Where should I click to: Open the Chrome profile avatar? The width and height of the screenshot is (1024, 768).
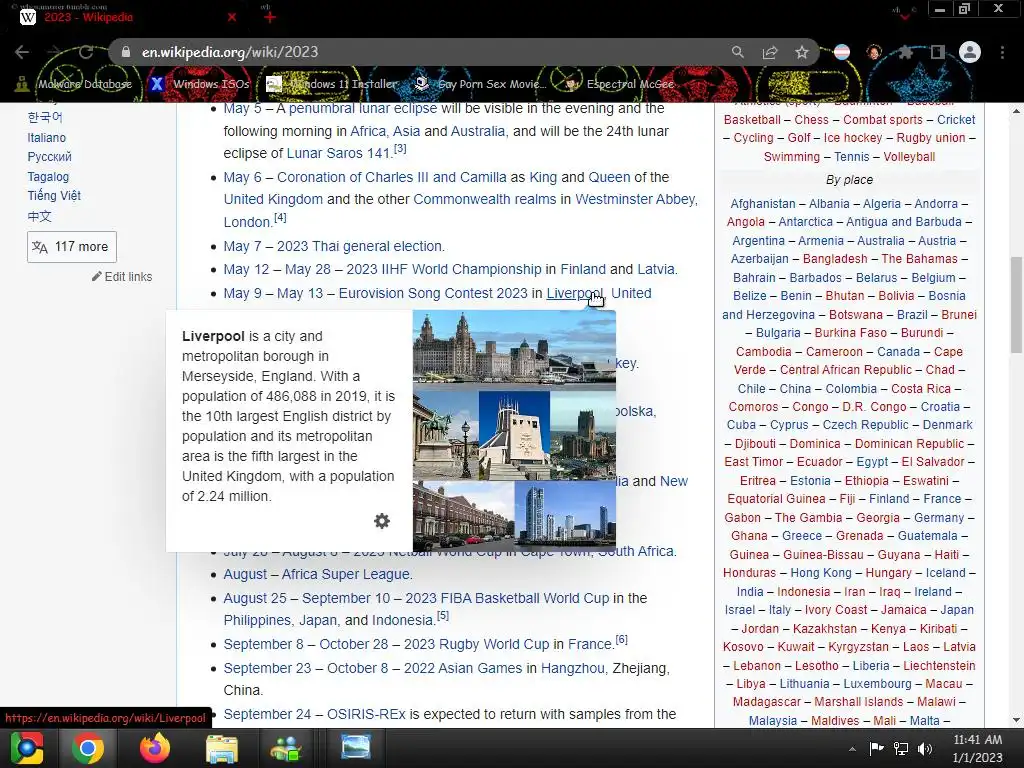(970, 52)
